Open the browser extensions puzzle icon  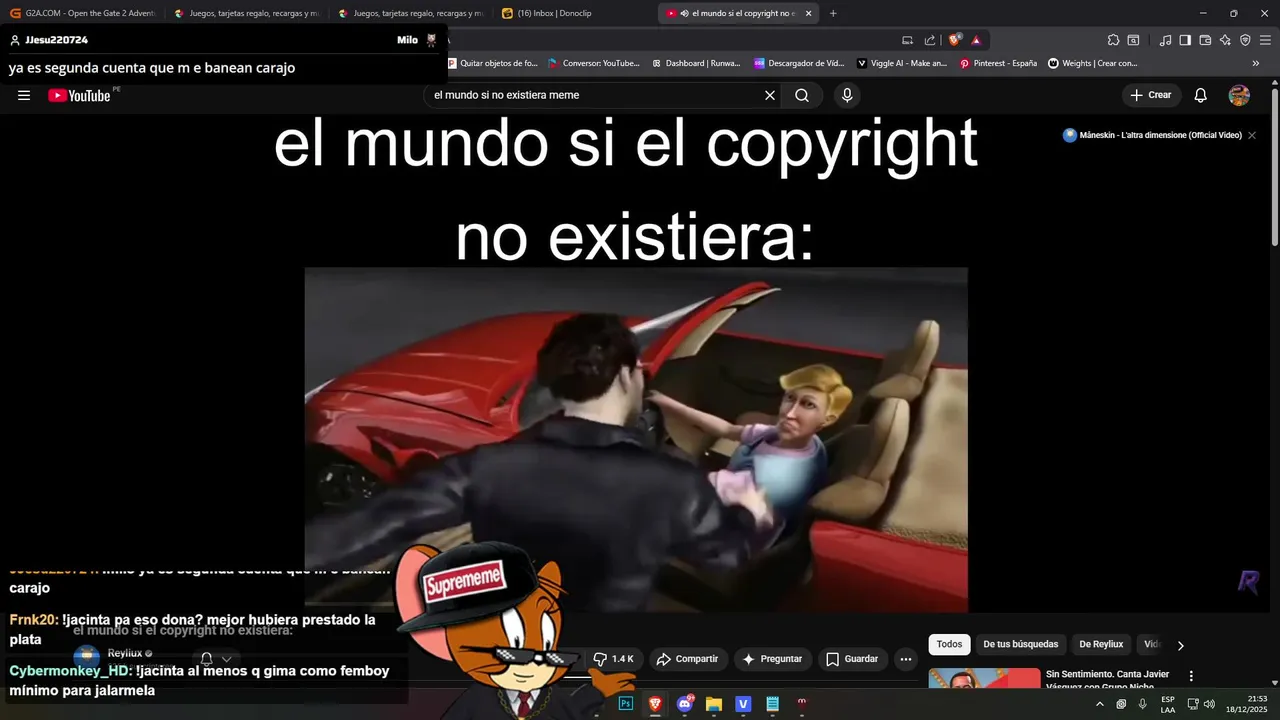coord(1113,40)
